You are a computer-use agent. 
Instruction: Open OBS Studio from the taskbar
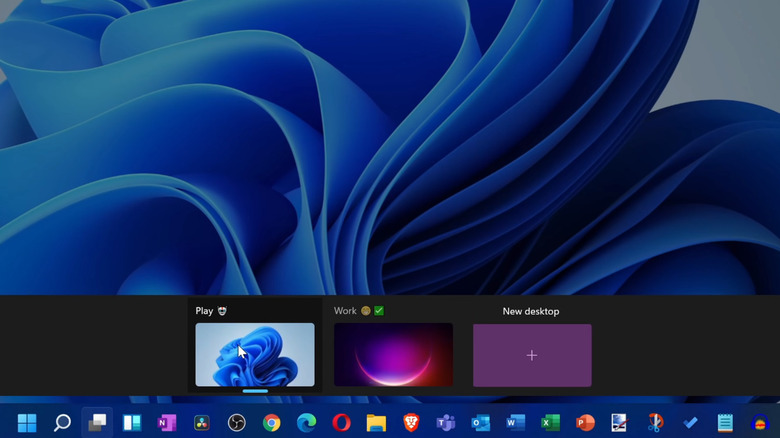(236, 423)
